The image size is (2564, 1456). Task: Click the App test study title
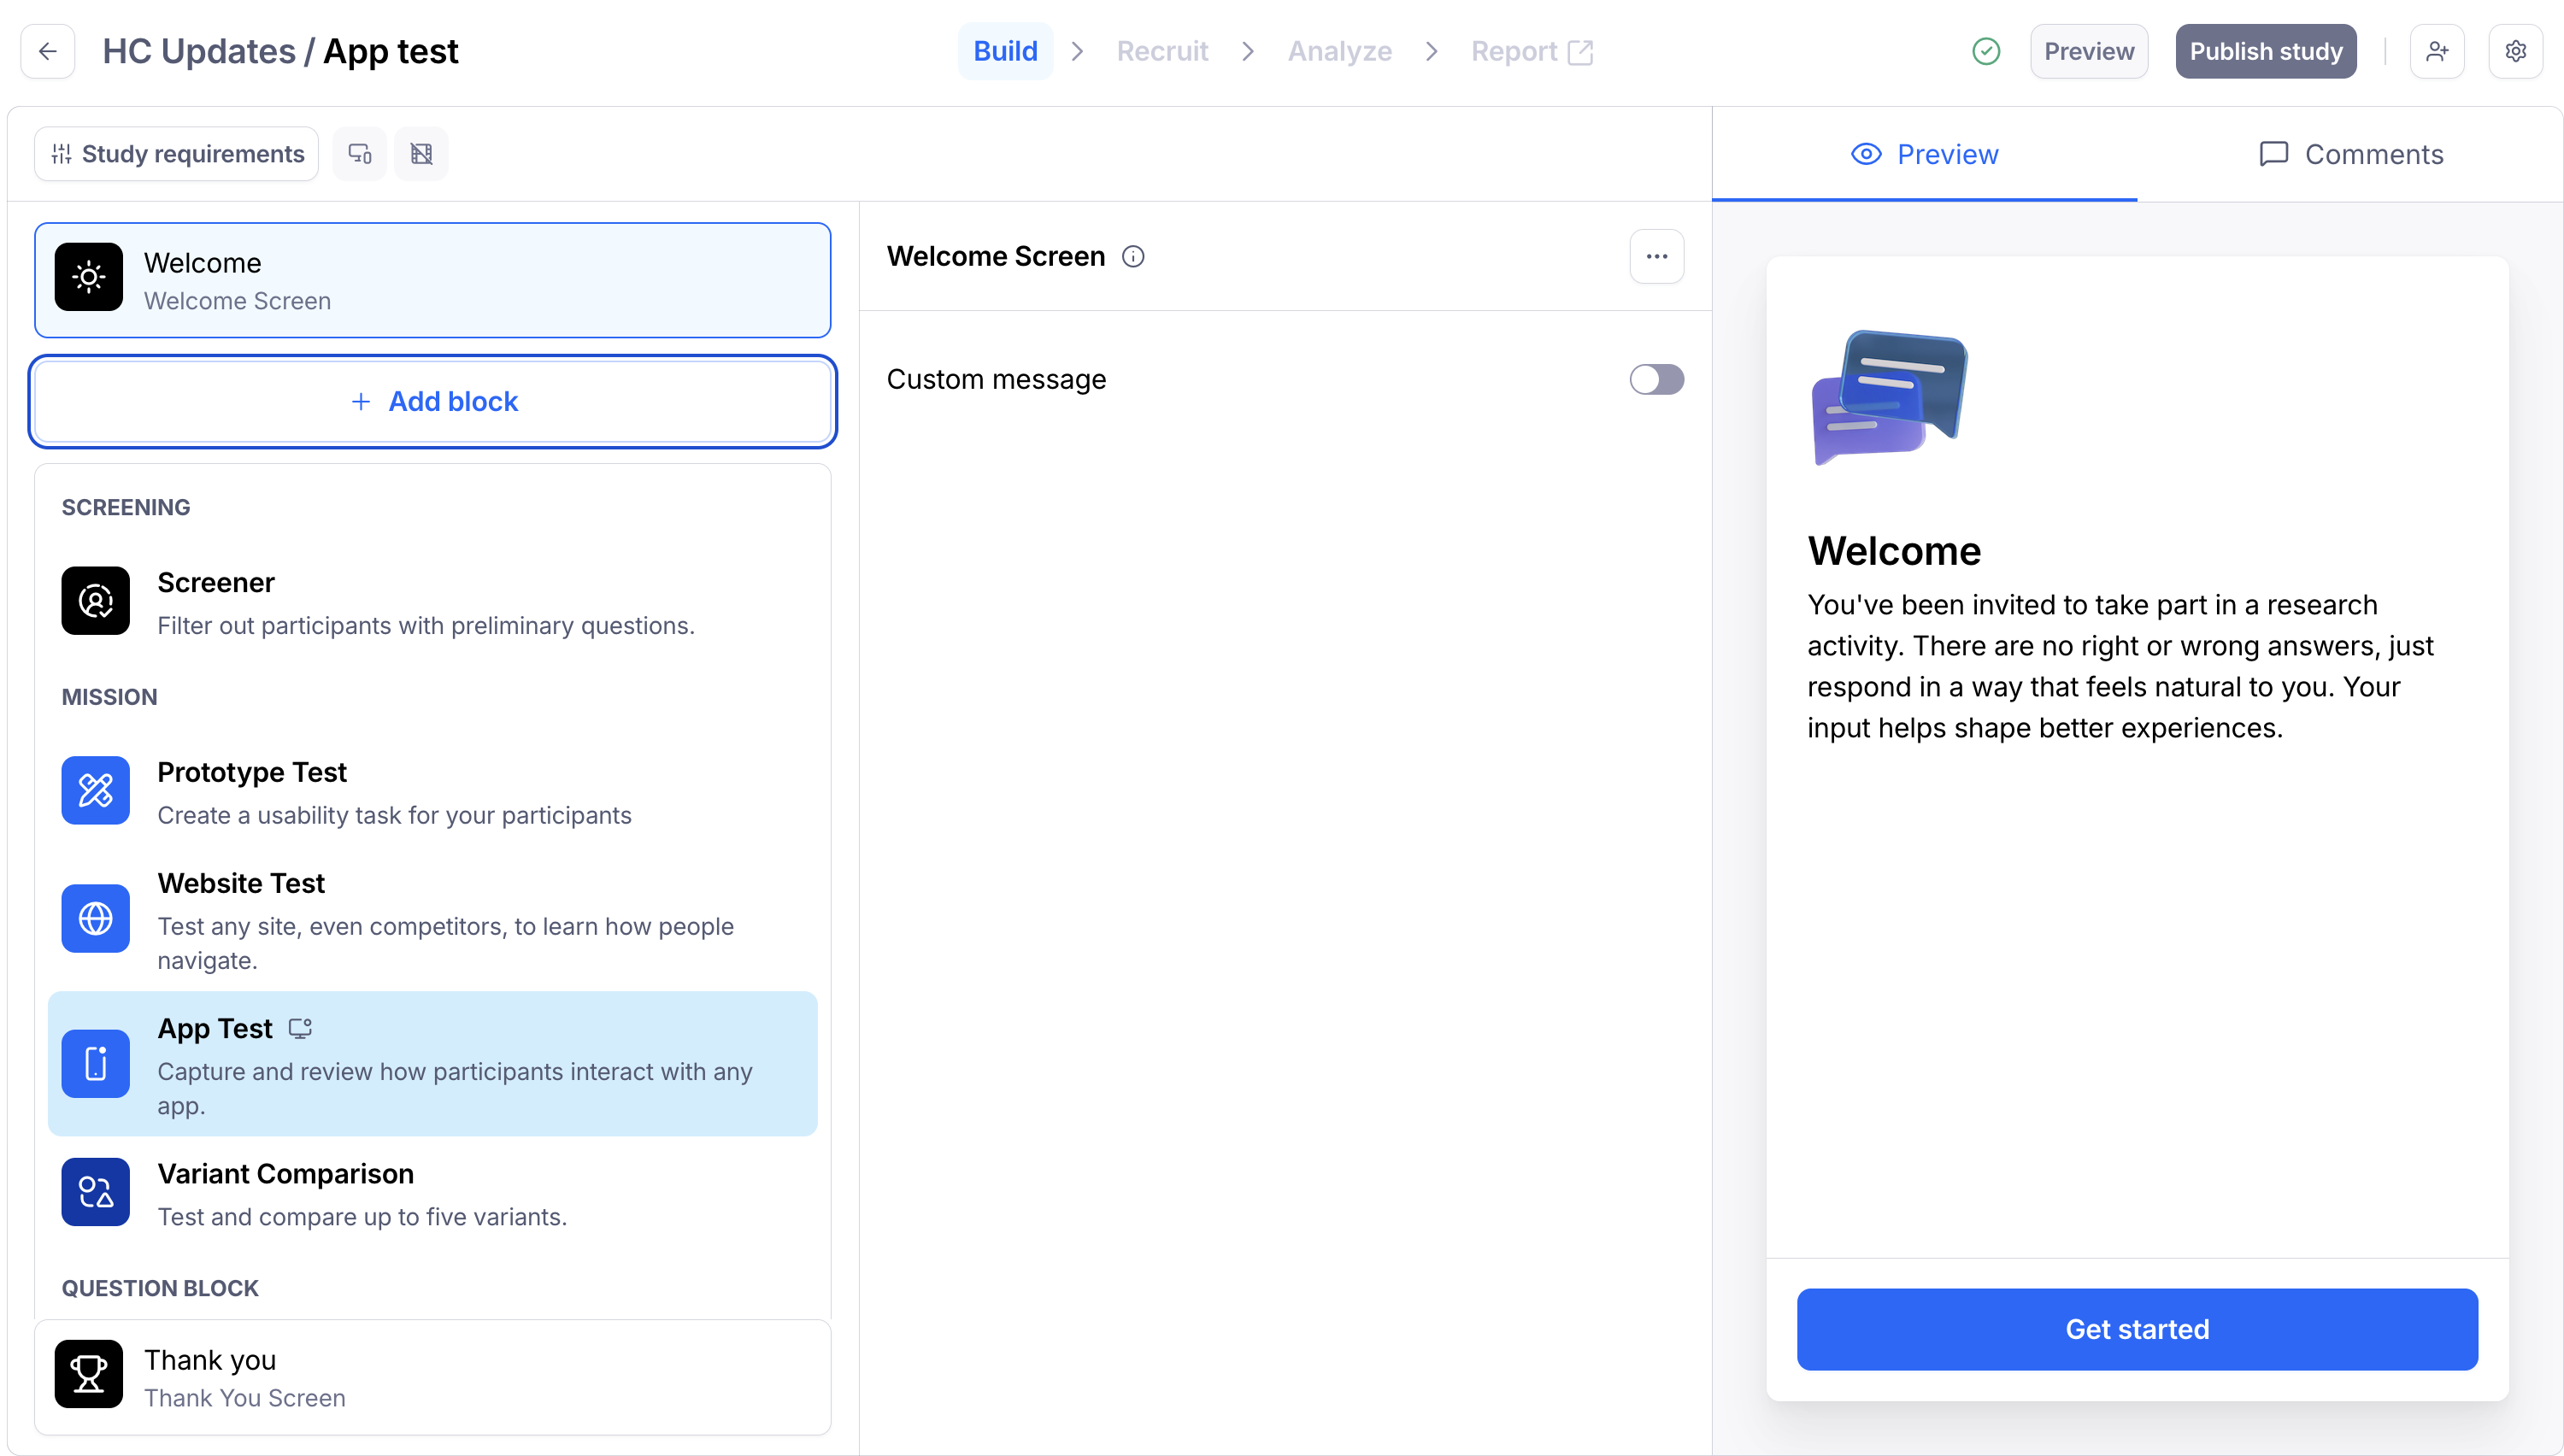(x=391, y=51)
